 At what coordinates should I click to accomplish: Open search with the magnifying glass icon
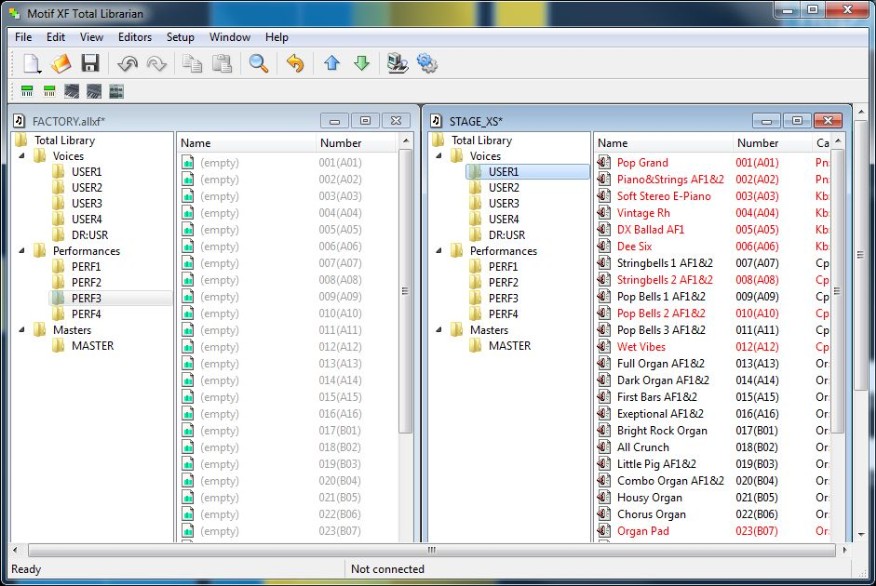(x=258, y=64)
